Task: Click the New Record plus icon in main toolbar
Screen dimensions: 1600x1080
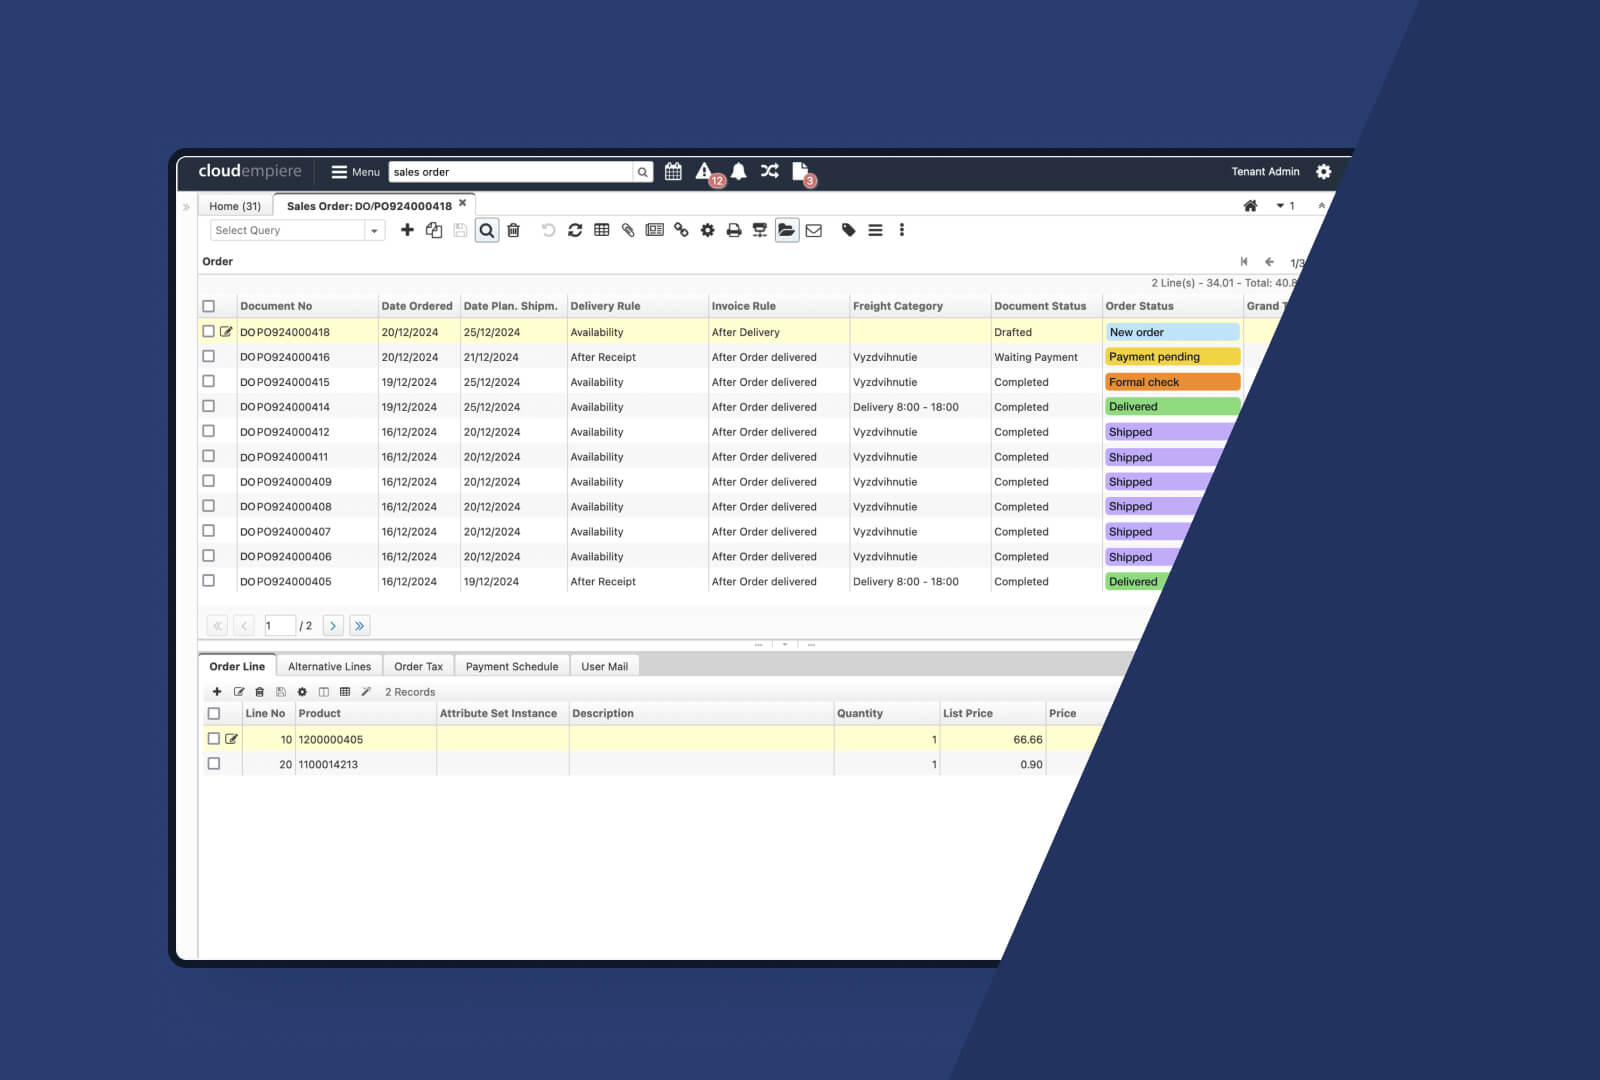Action: 407,230
